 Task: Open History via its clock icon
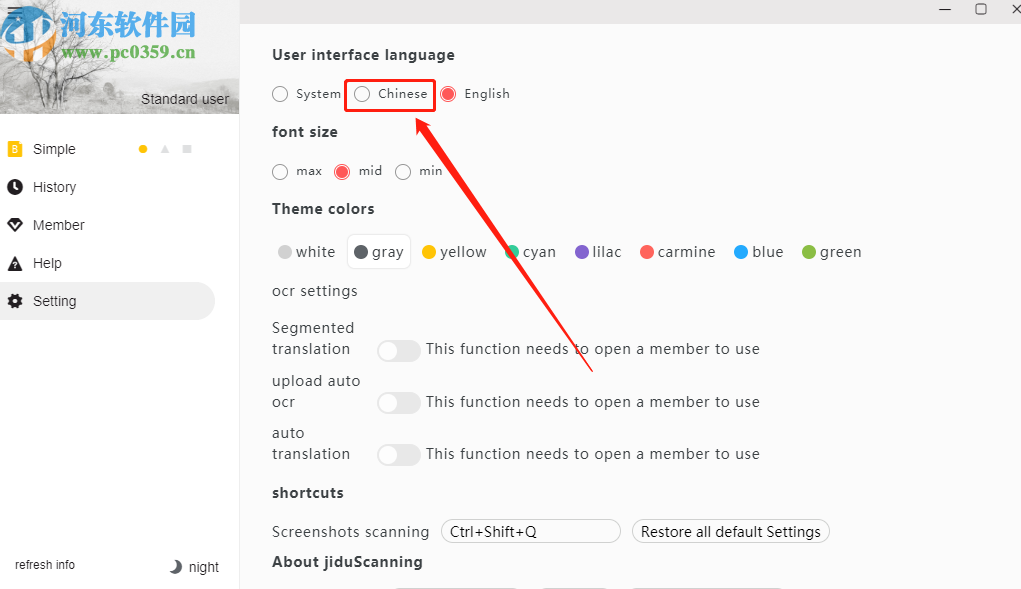coord(15,187)
